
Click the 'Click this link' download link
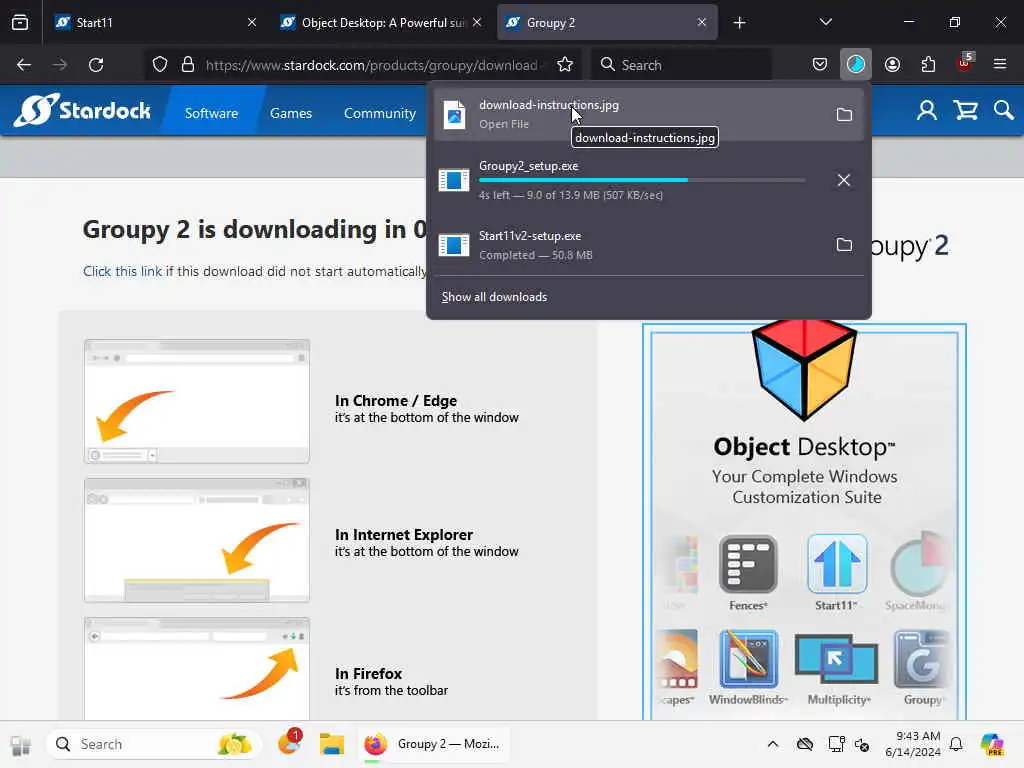[x=122, y=271]
